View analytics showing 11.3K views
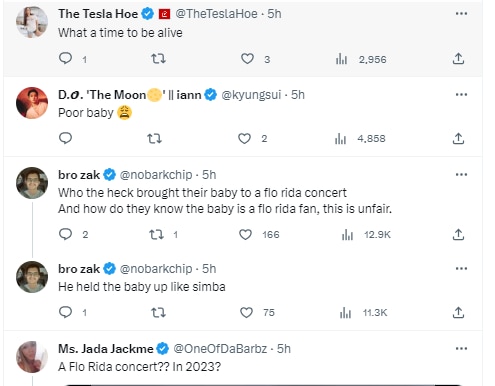 click(363, 313)
